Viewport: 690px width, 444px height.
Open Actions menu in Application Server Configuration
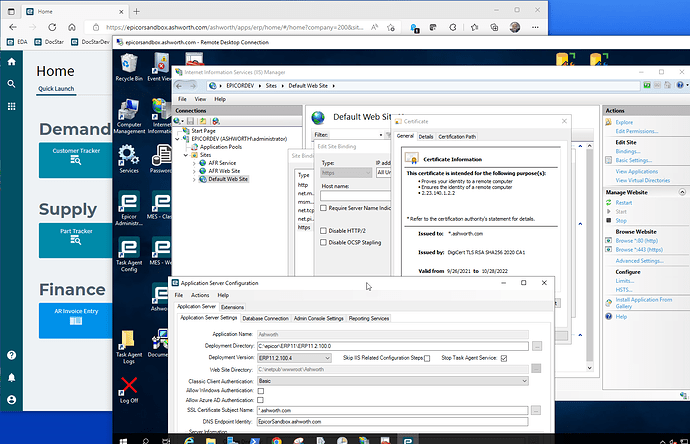[x=200, y=295]
